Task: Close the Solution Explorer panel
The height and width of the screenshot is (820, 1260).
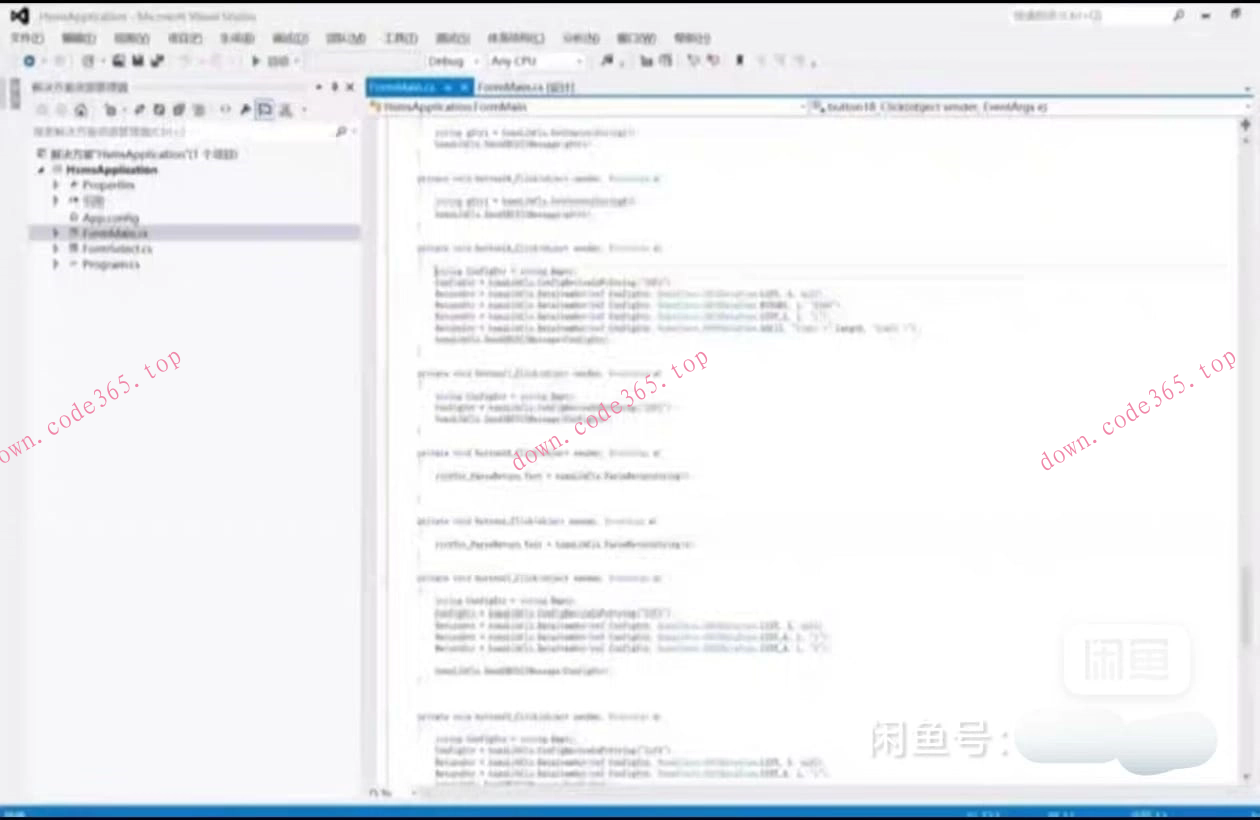Action: [x=350, y=87]
